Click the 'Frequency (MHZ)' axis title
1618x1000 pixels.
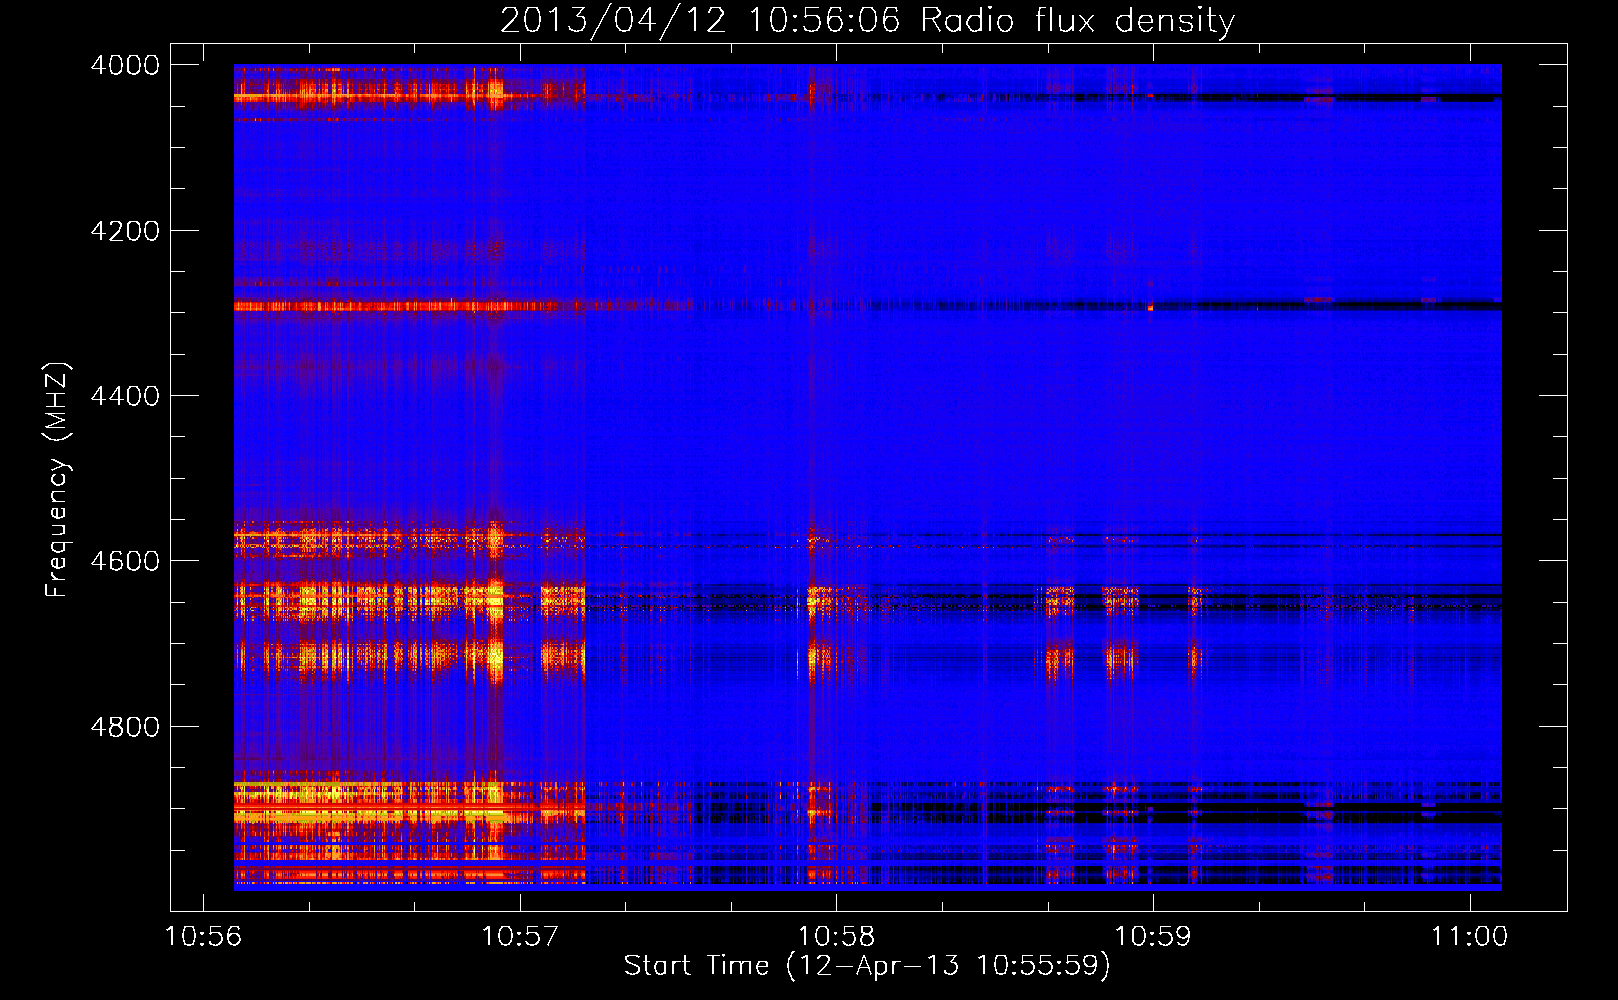(58, 480)
